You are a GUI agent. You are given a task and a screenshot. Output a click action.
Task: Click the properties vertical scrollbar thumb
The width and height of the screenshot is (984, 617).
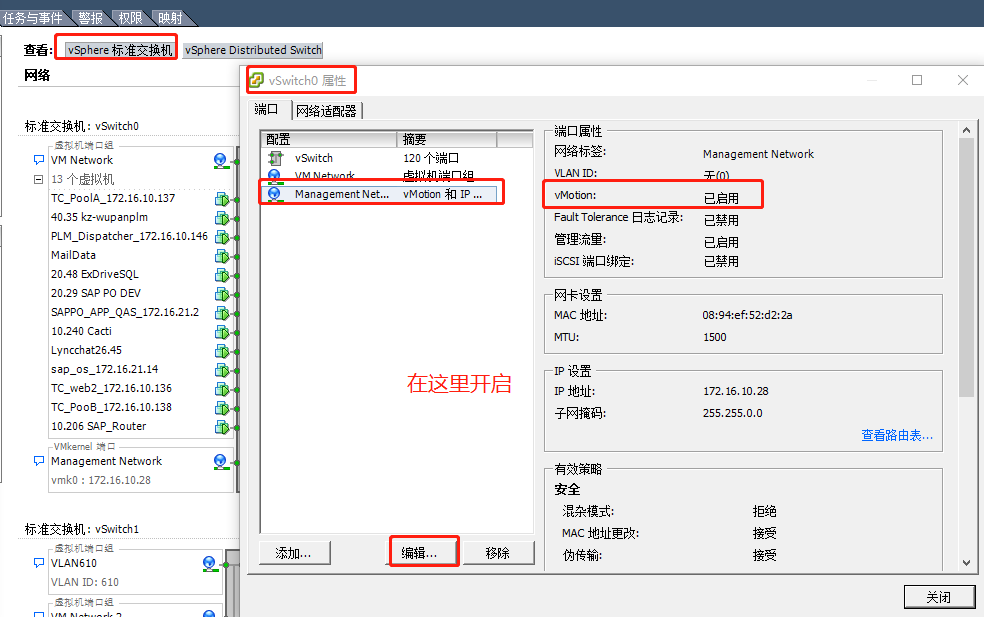click(x=966, y=267)
